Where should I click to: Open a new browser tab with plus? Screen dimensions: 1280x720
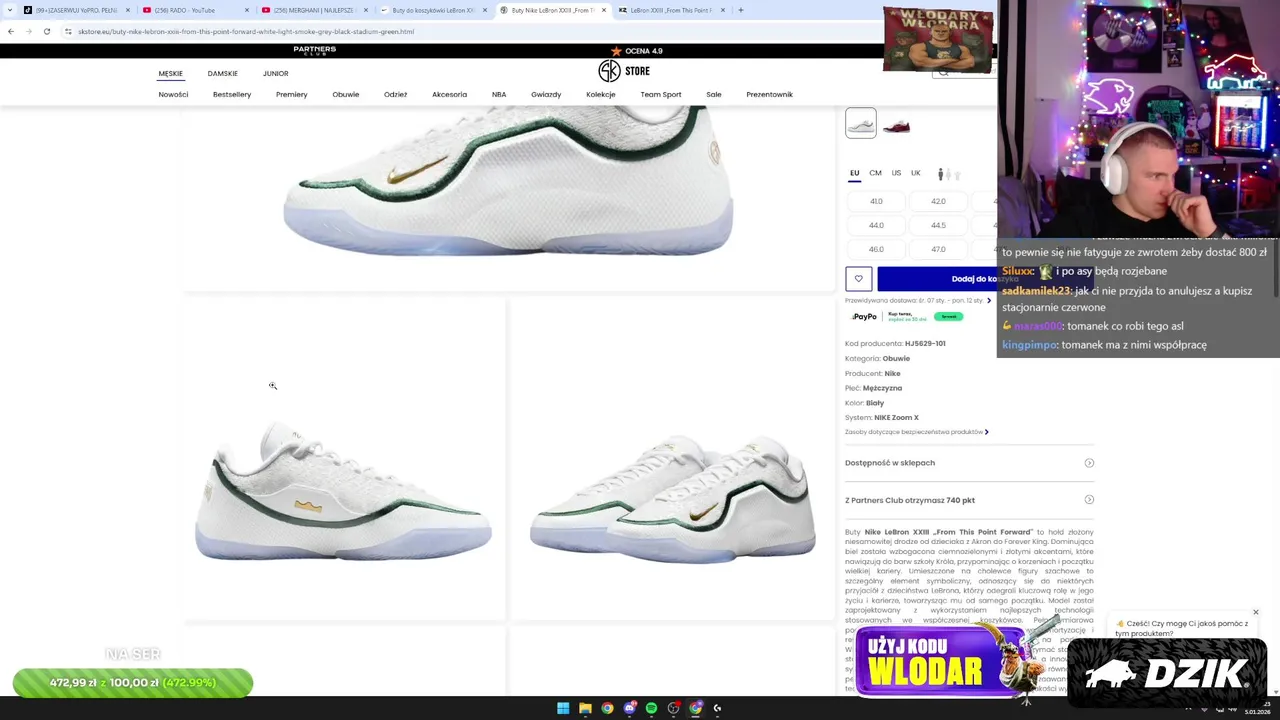click(740, 10)
